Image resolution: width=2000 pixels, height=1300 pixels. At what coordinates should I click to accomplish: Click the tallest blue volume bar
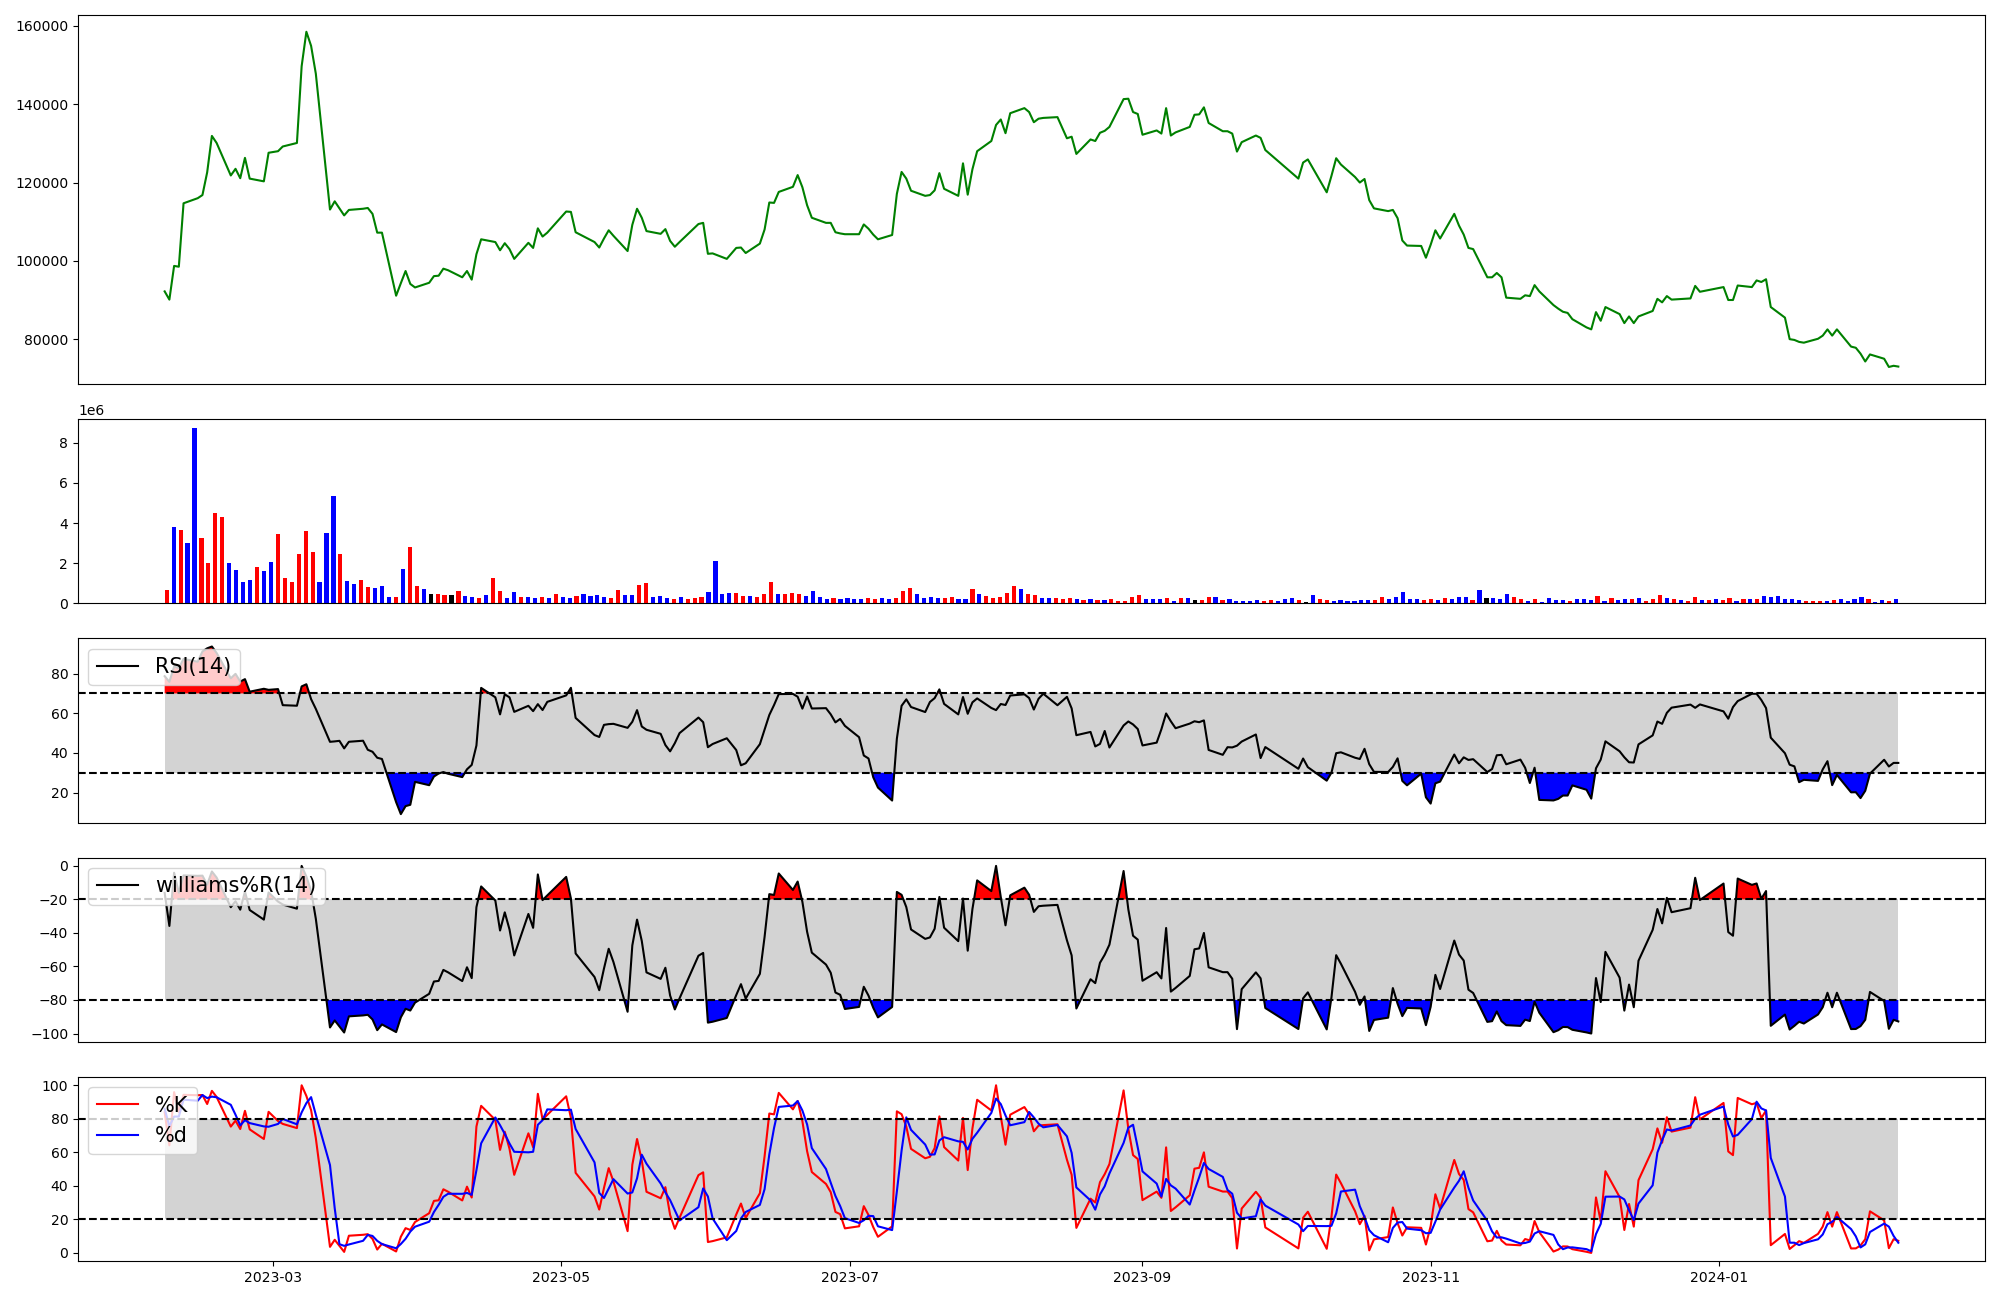point(195,516)
